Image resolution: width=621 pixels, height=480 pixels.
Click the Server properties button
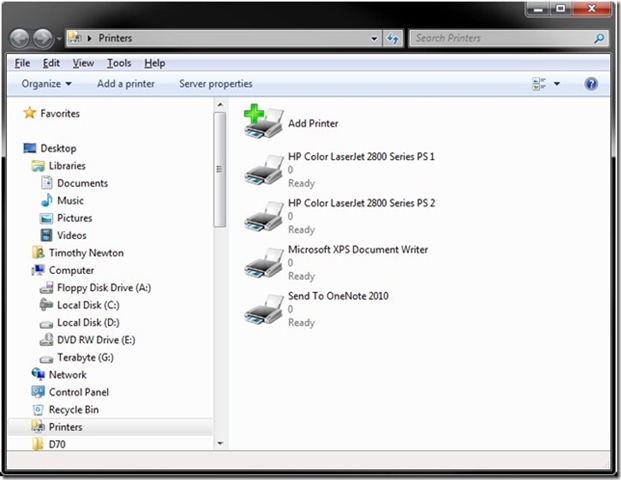click(215, 84)
